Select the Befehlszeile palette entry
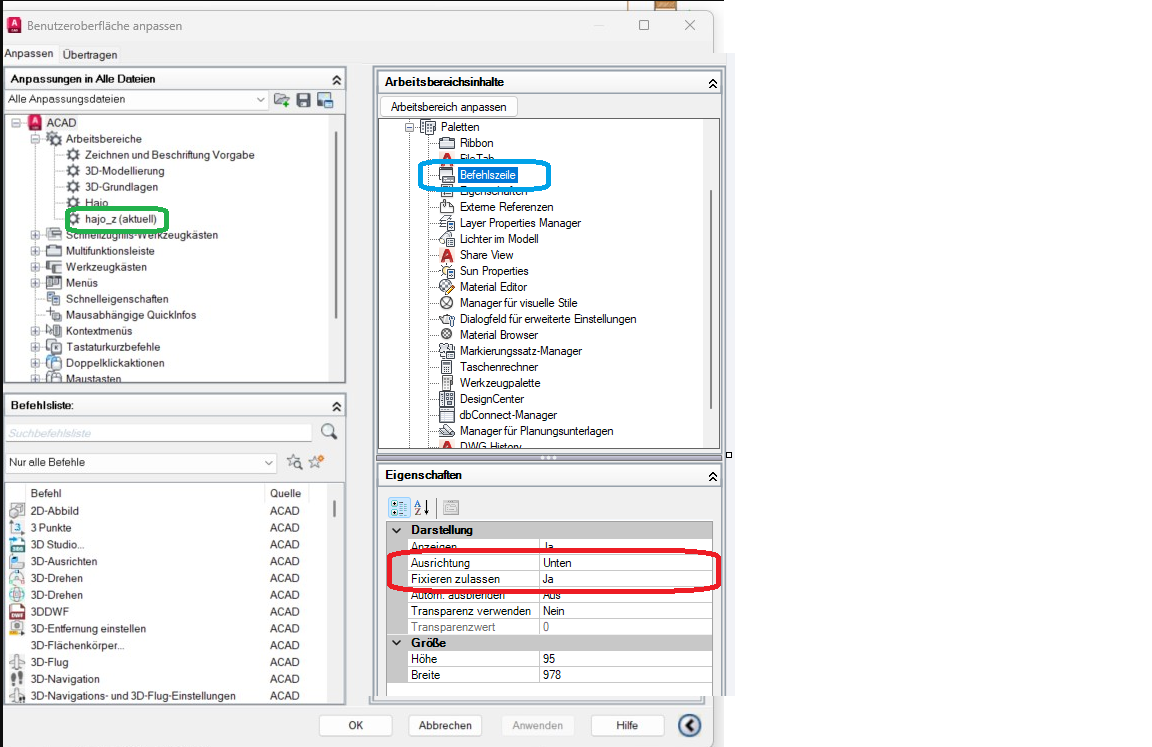The height and width of the screenshot is (747, 1152). 488,175
